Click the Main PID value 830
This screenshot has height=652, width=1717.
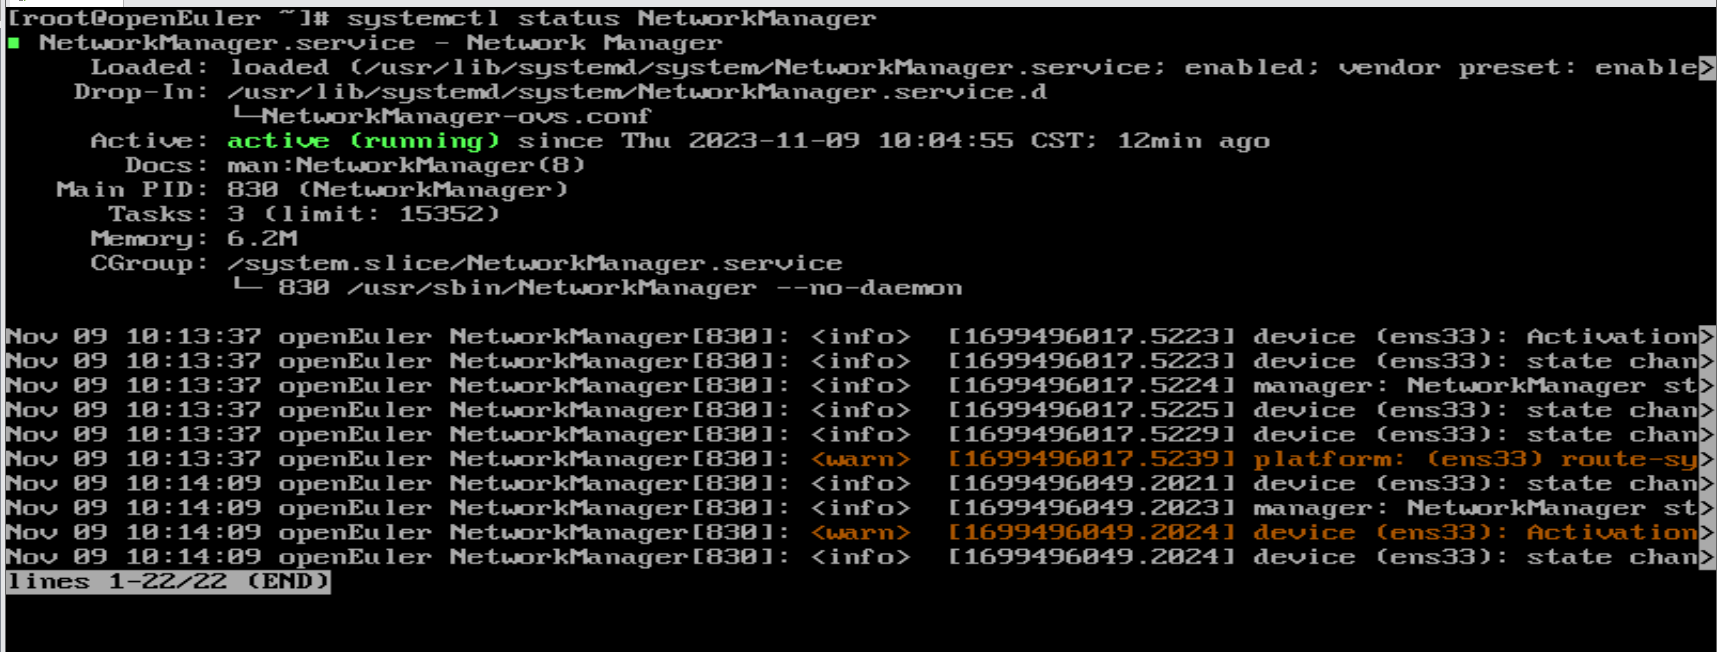pyautogui.click(x=253, y=190)
